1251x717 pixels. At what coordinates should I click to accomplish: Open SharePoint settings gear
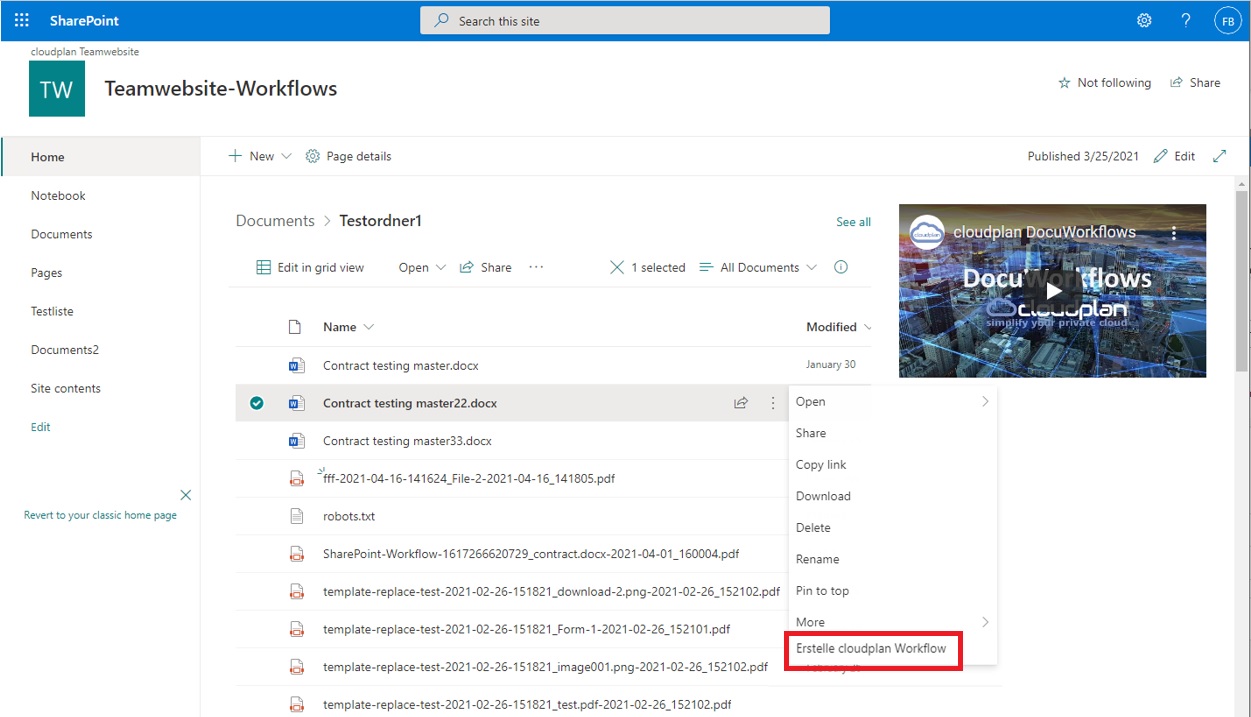tap(1144, 19)
